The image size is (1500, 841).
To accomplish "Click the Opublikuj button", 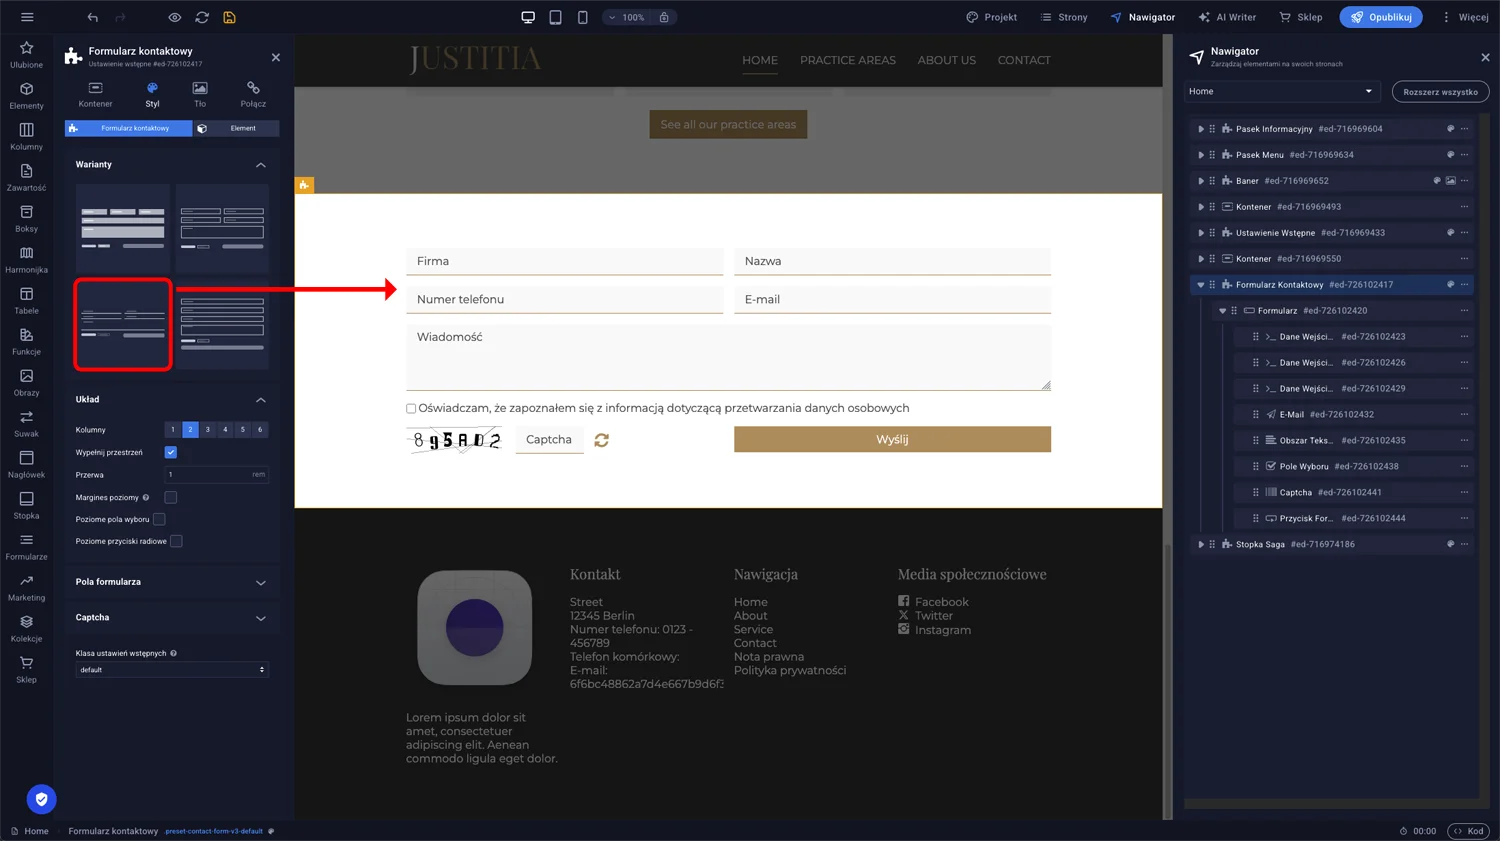I will tap(1380, 17).
